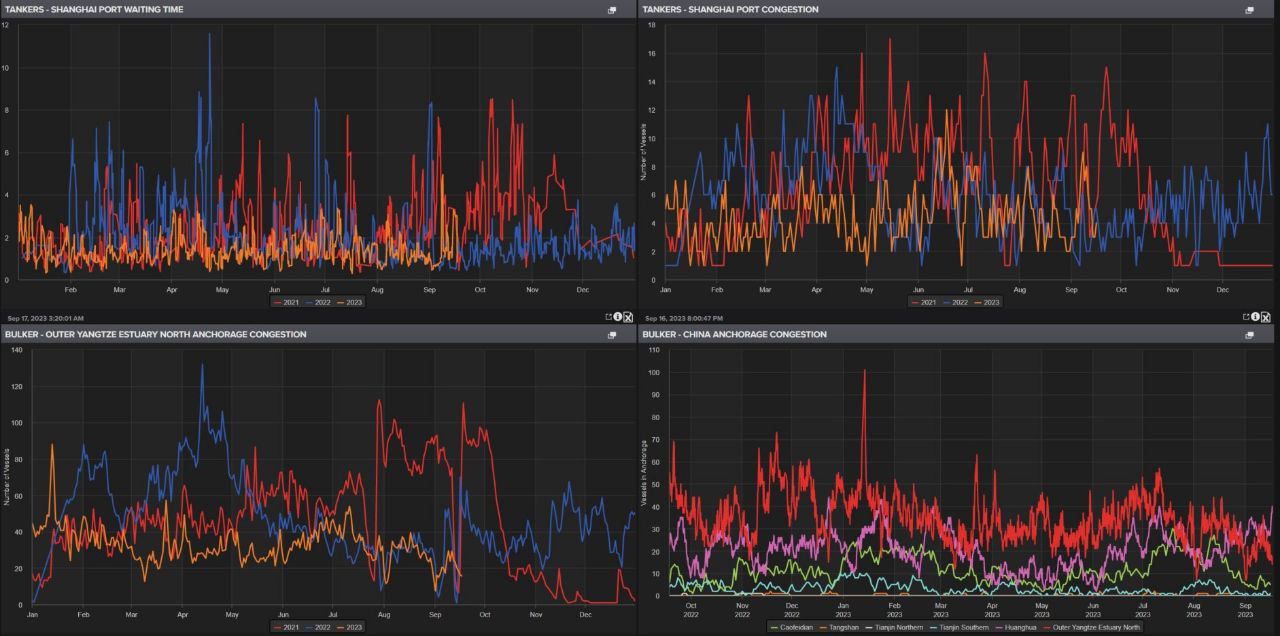Pop out the China Anchorage Congestion panel
Viewport: 1280px width, 636px height.
click(x=1249, y=335)
